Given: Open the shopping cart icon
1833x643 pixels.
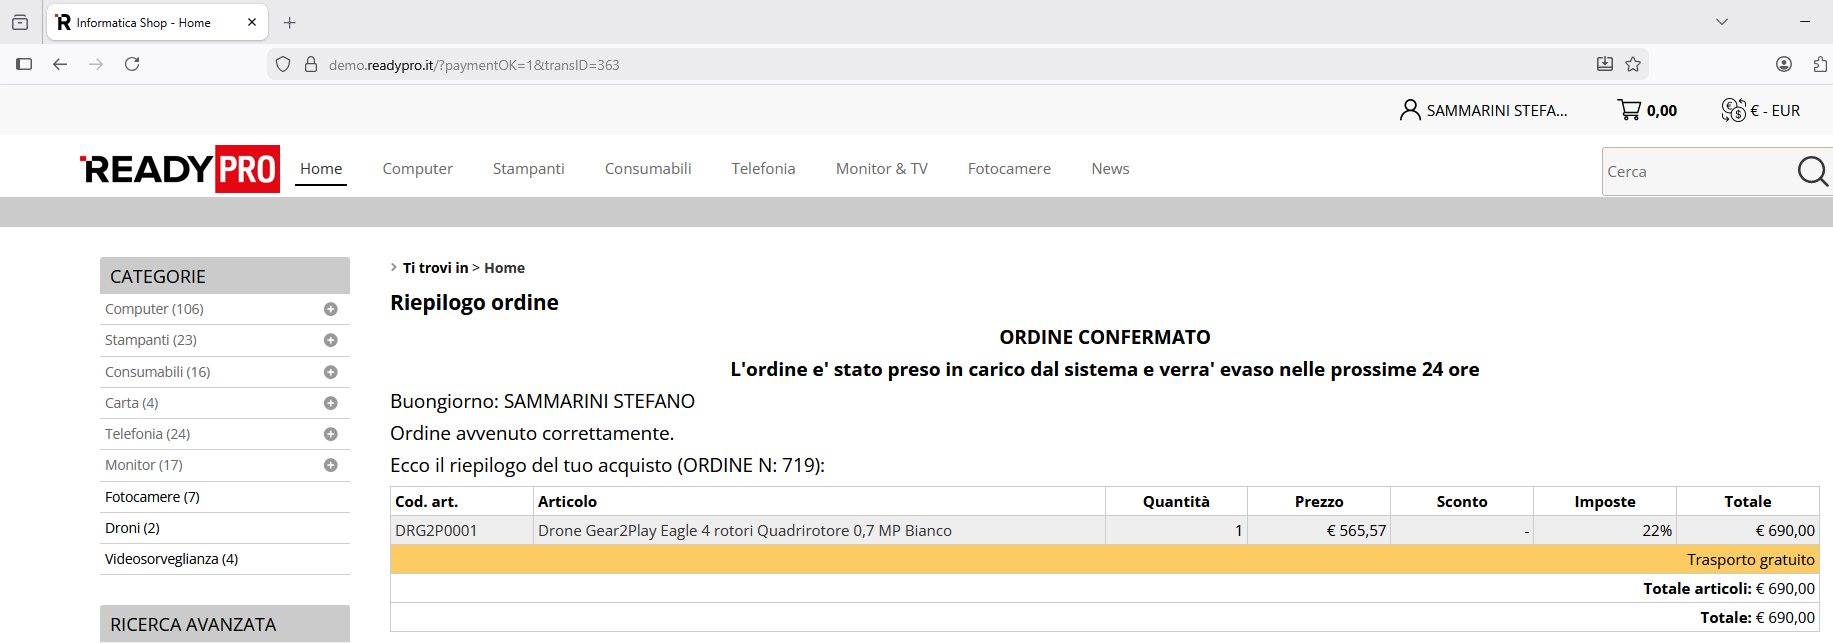Looking at the screenshot, I should pos(1629,110).
